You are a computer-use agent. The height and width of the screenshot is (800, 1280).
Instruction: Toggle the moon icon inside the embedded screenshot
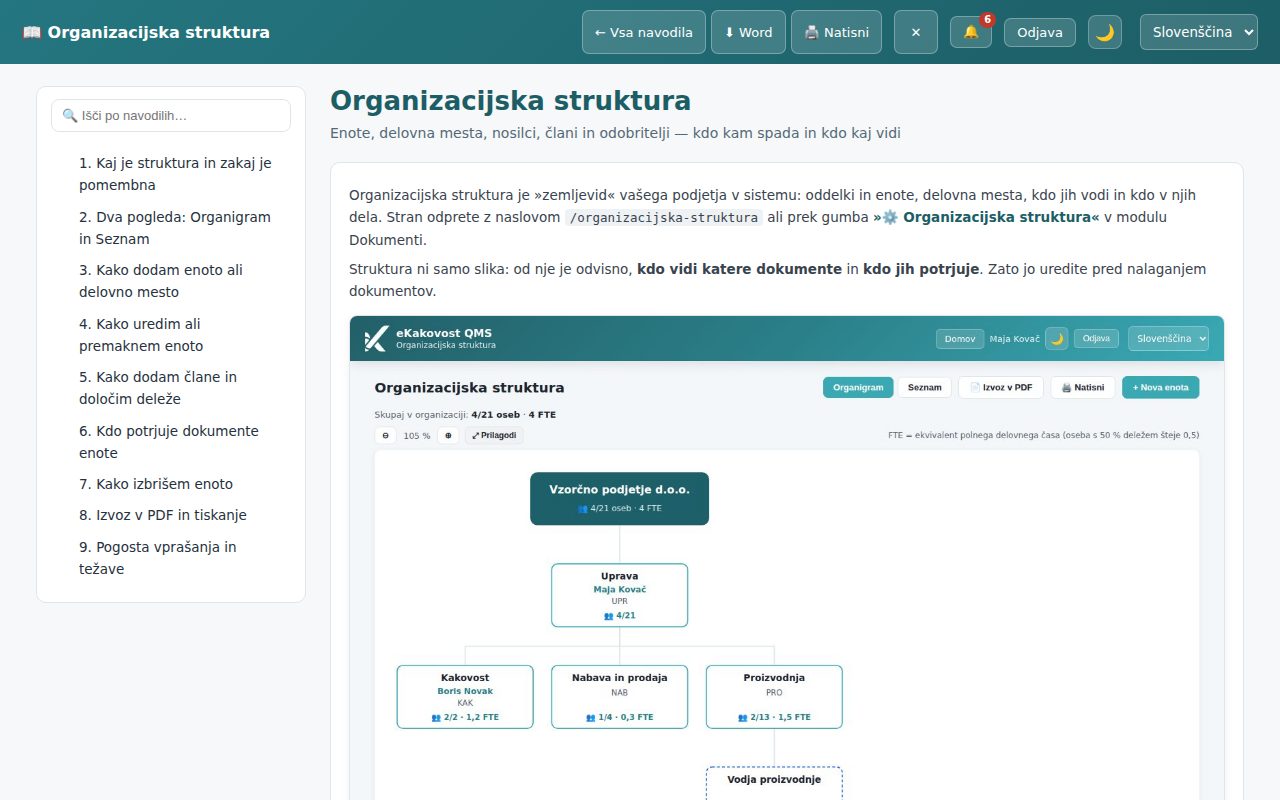pos(1057,339)
